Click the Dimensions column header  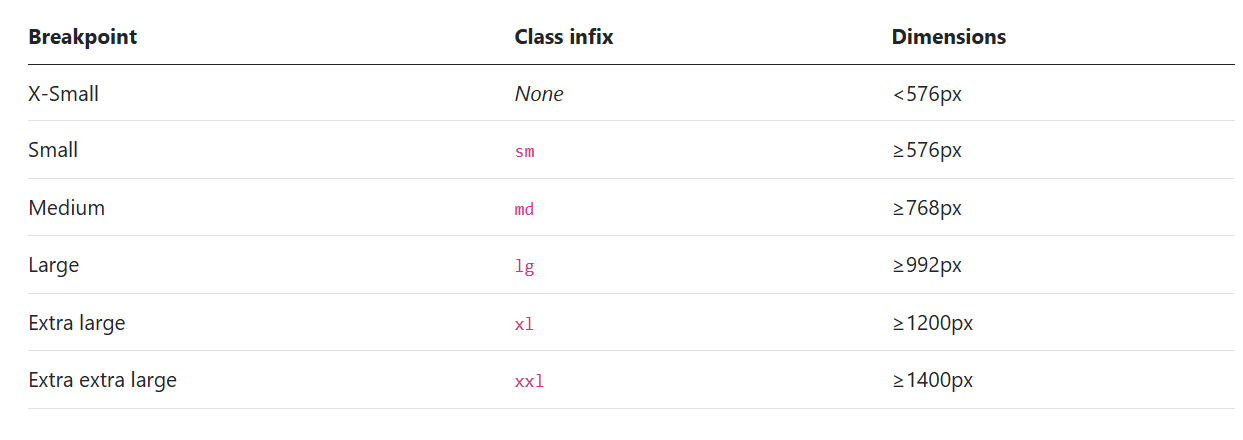[948, 37]
